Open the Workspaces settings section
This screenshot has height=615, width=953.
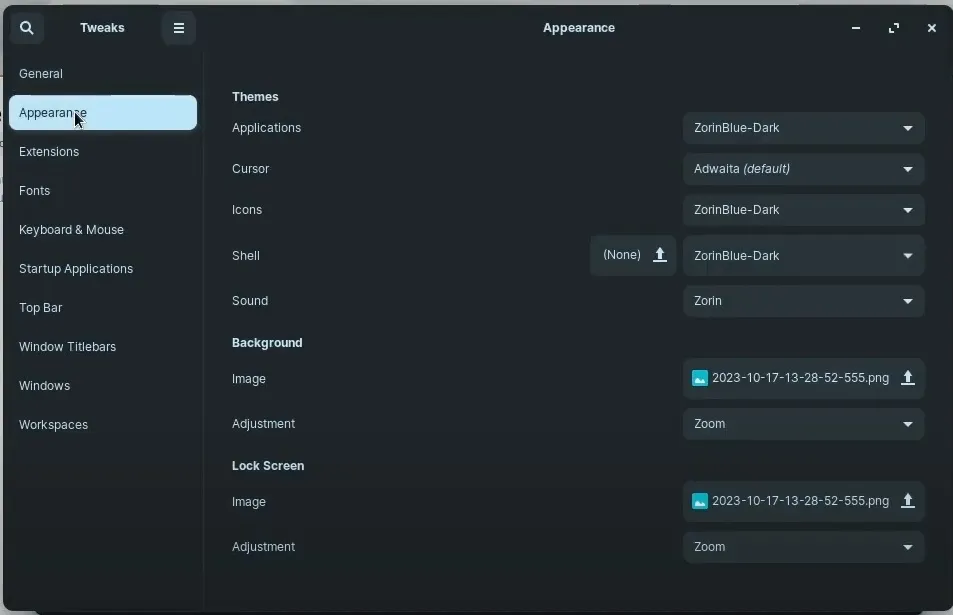pos(53,424)
